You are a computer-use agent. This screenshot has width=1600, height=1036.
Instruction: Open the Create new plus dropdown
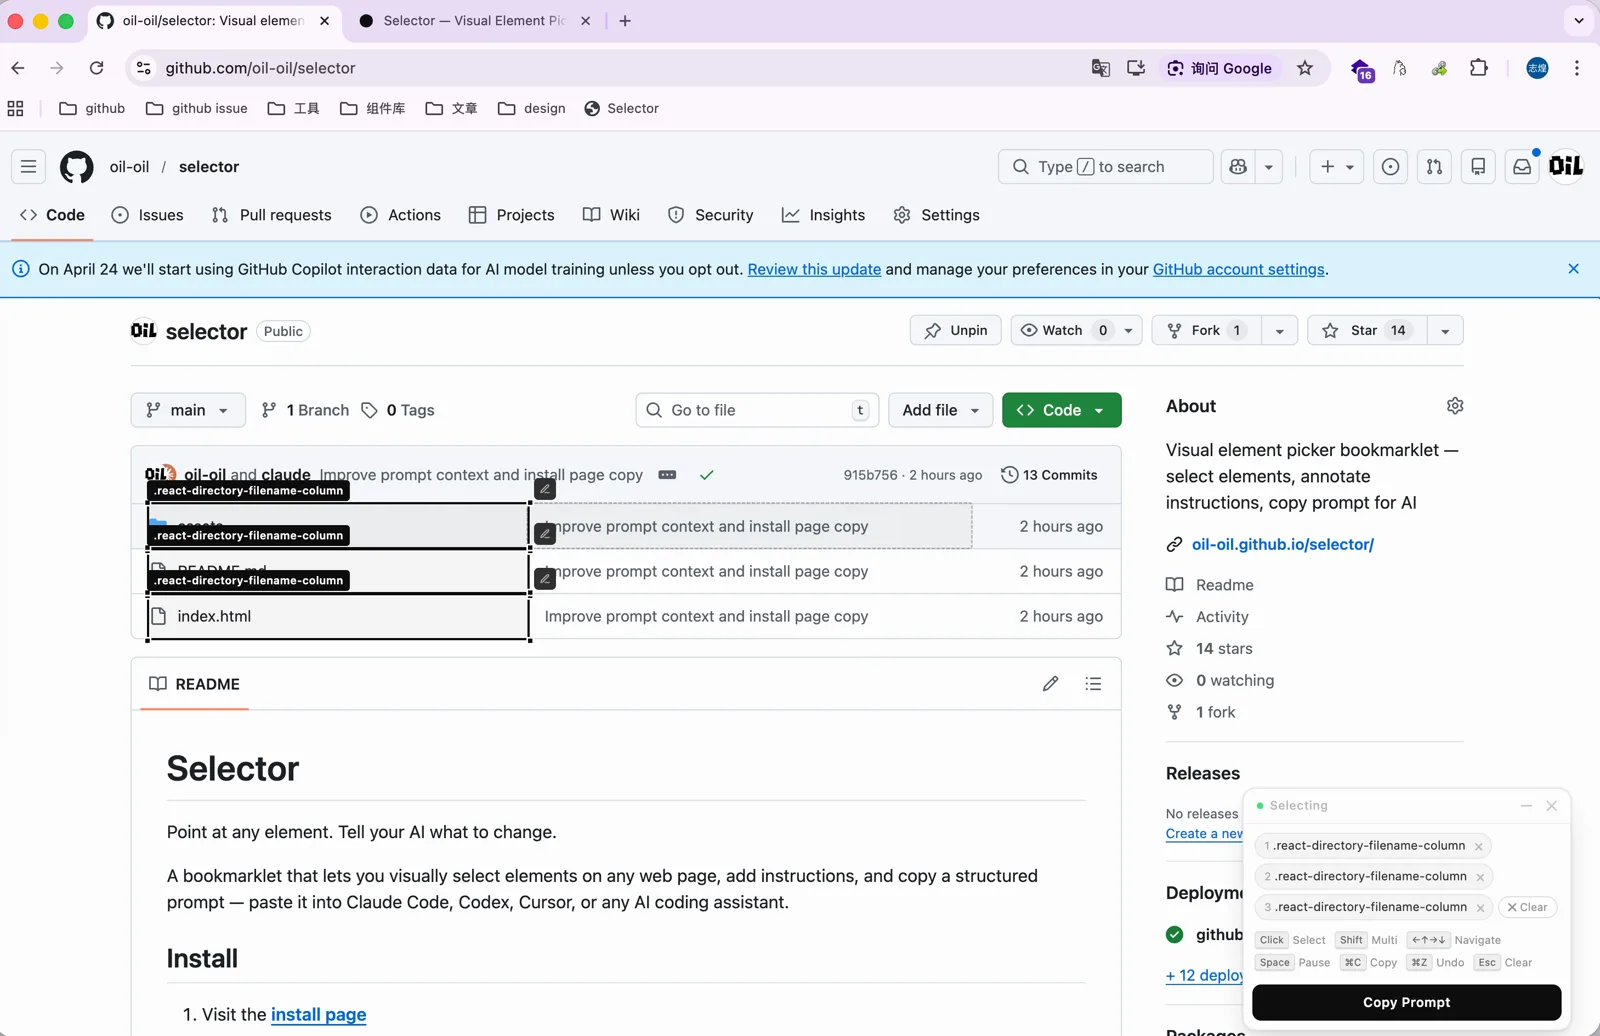(x=1336, y=167)
